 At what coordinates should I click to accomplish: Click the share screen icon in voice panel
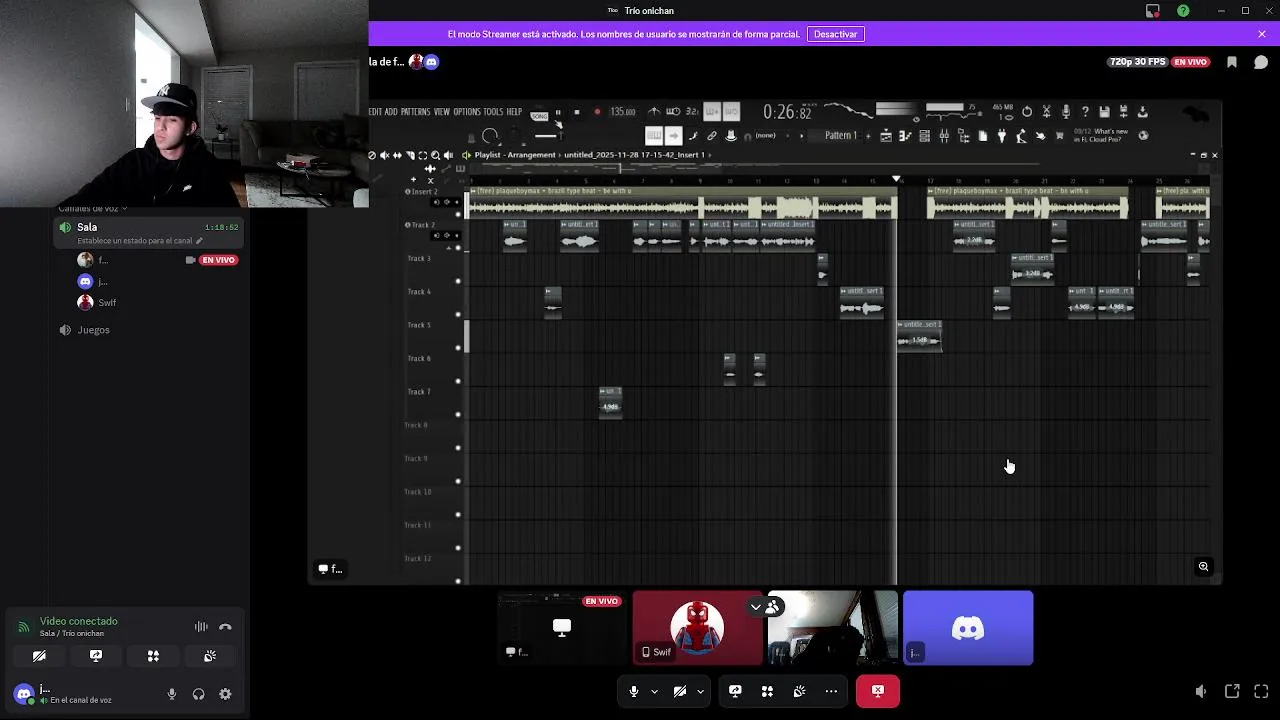click(x=96, y=656)
